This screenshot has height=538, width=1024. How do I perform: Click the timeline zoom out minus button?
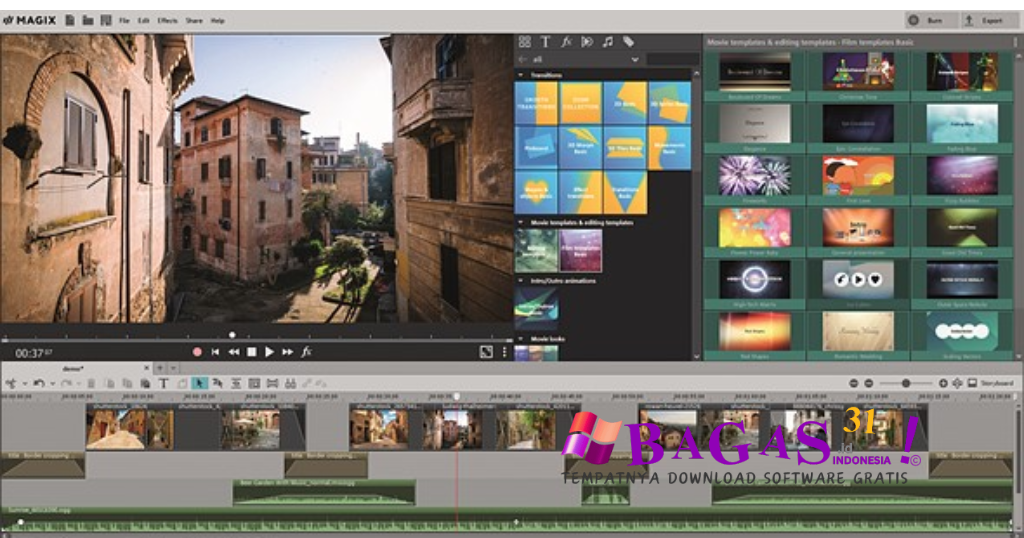pyautogui.click(x=869, y=383)
